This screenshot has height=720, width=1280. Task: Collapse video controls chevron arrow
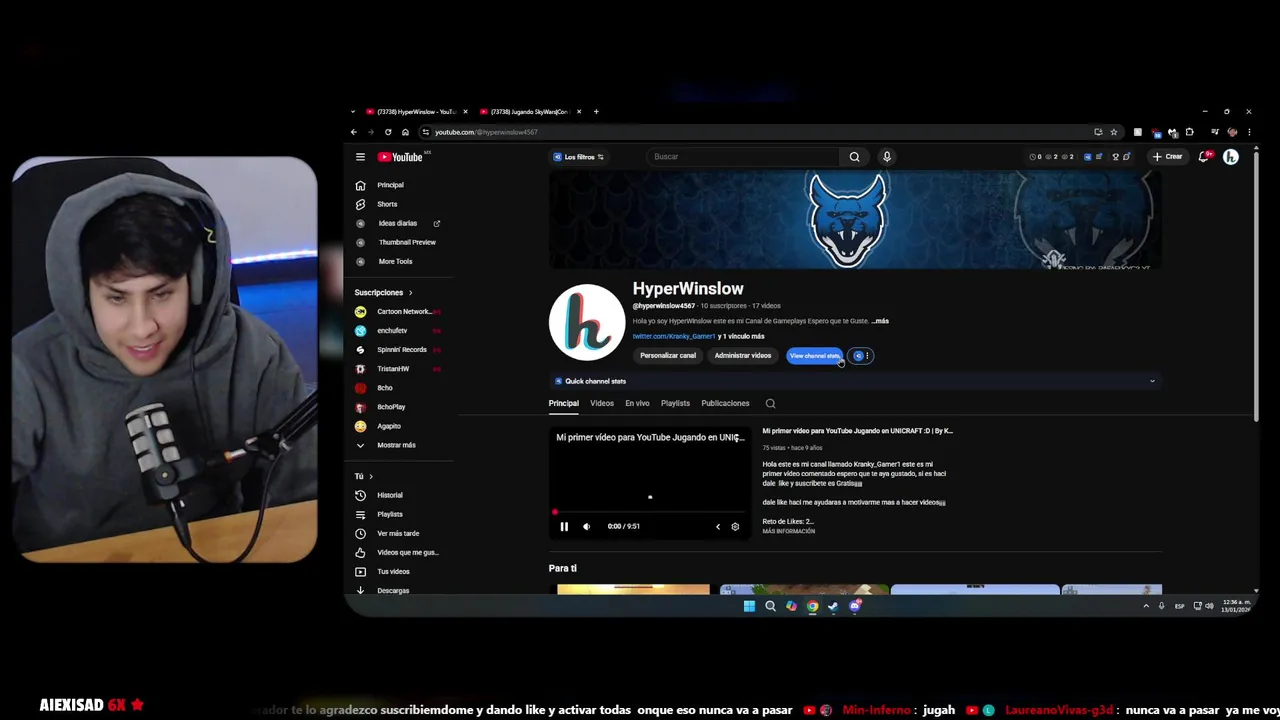717,526
